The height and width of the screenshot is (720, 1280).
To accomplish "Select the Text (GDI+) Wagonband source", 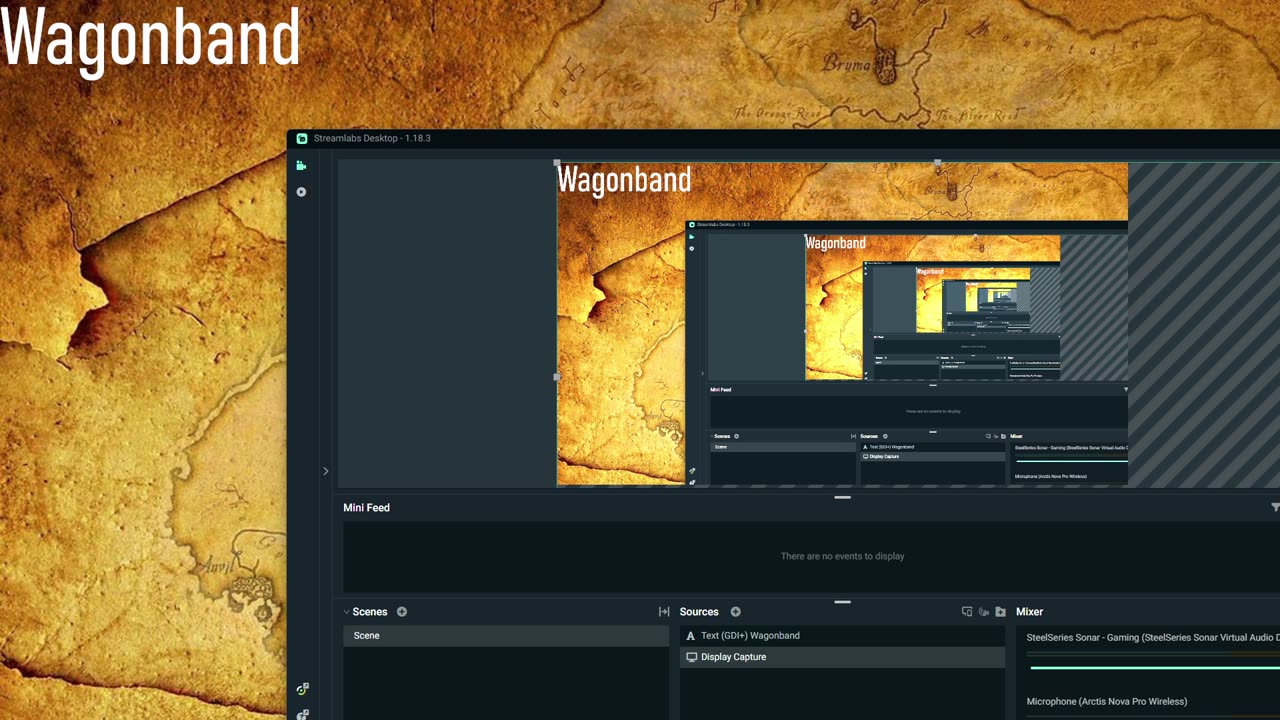I will pos(842,636).
